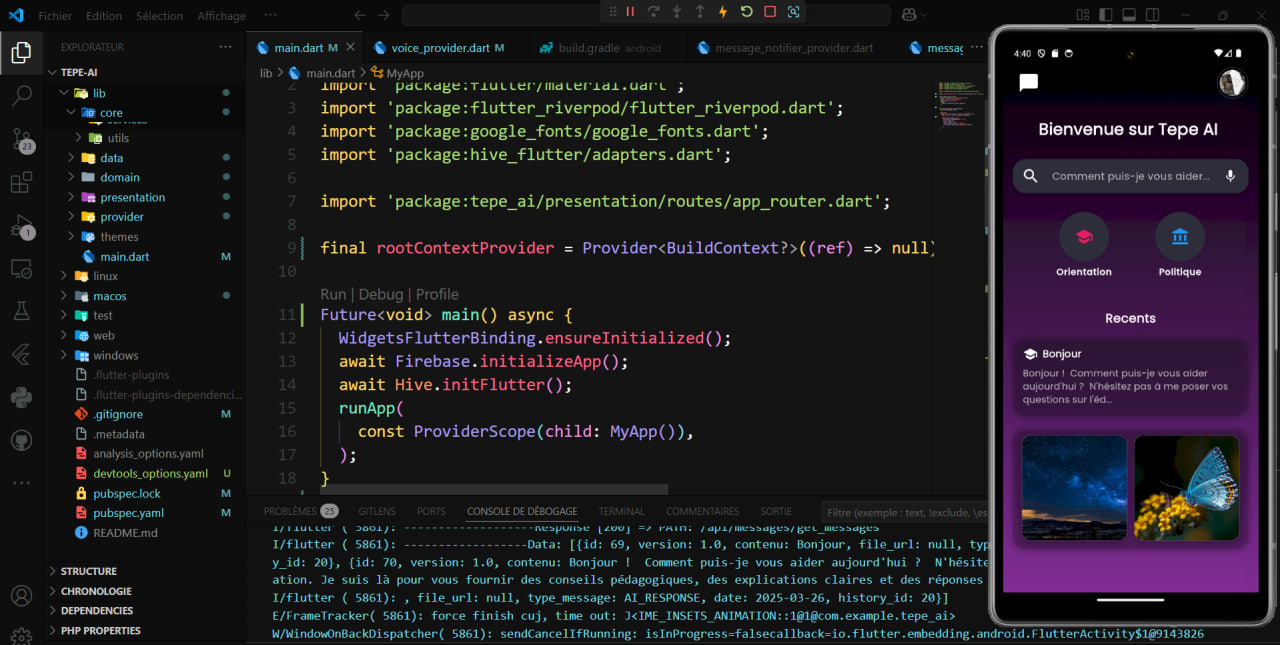Click the Profile code lens above main
Viewport: 1280px width, 645px height.
437,294
